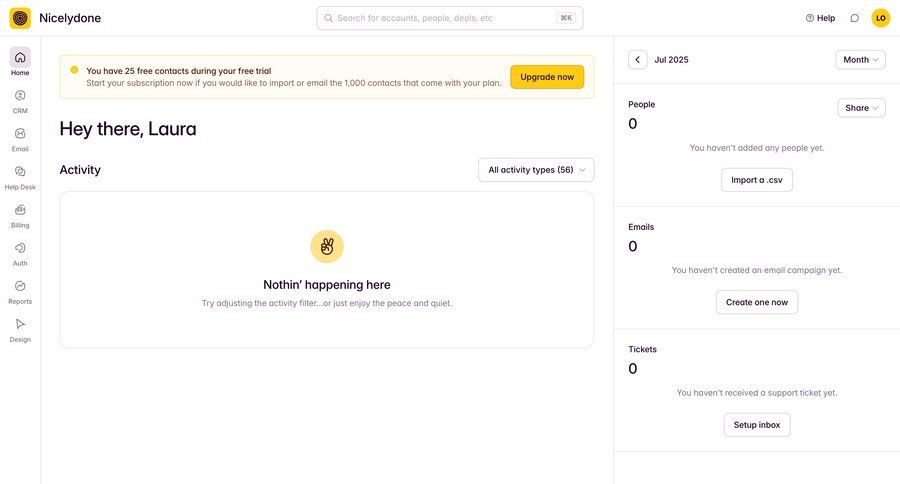
Task: Click the Setup inbox button
Action: tap(757, 425)
